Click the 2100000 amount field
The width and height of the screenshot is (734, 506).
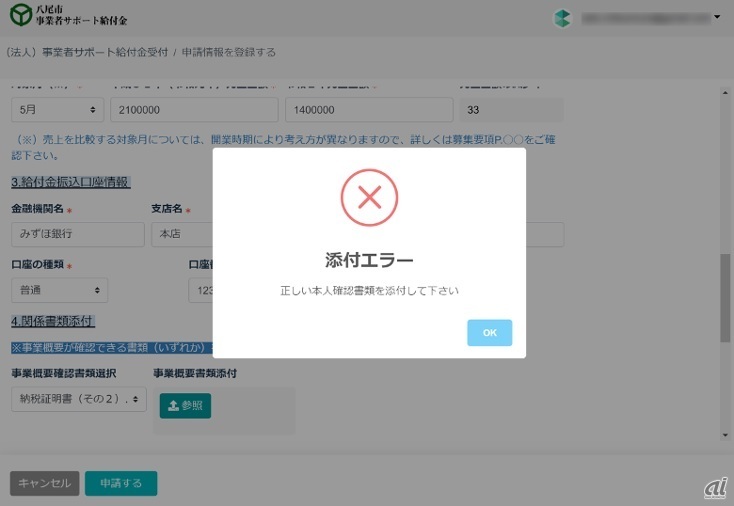(x=194, y=110)
